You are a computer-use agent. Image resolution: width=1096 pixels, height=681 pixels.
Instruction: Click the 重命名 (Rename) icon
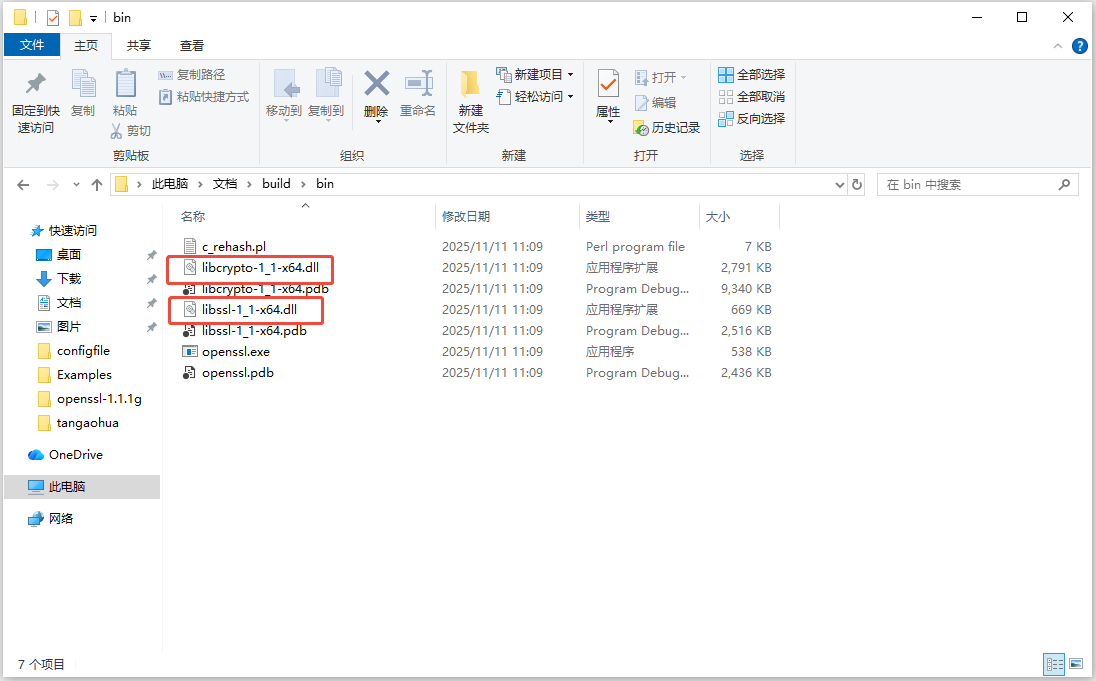click(417, 90)
